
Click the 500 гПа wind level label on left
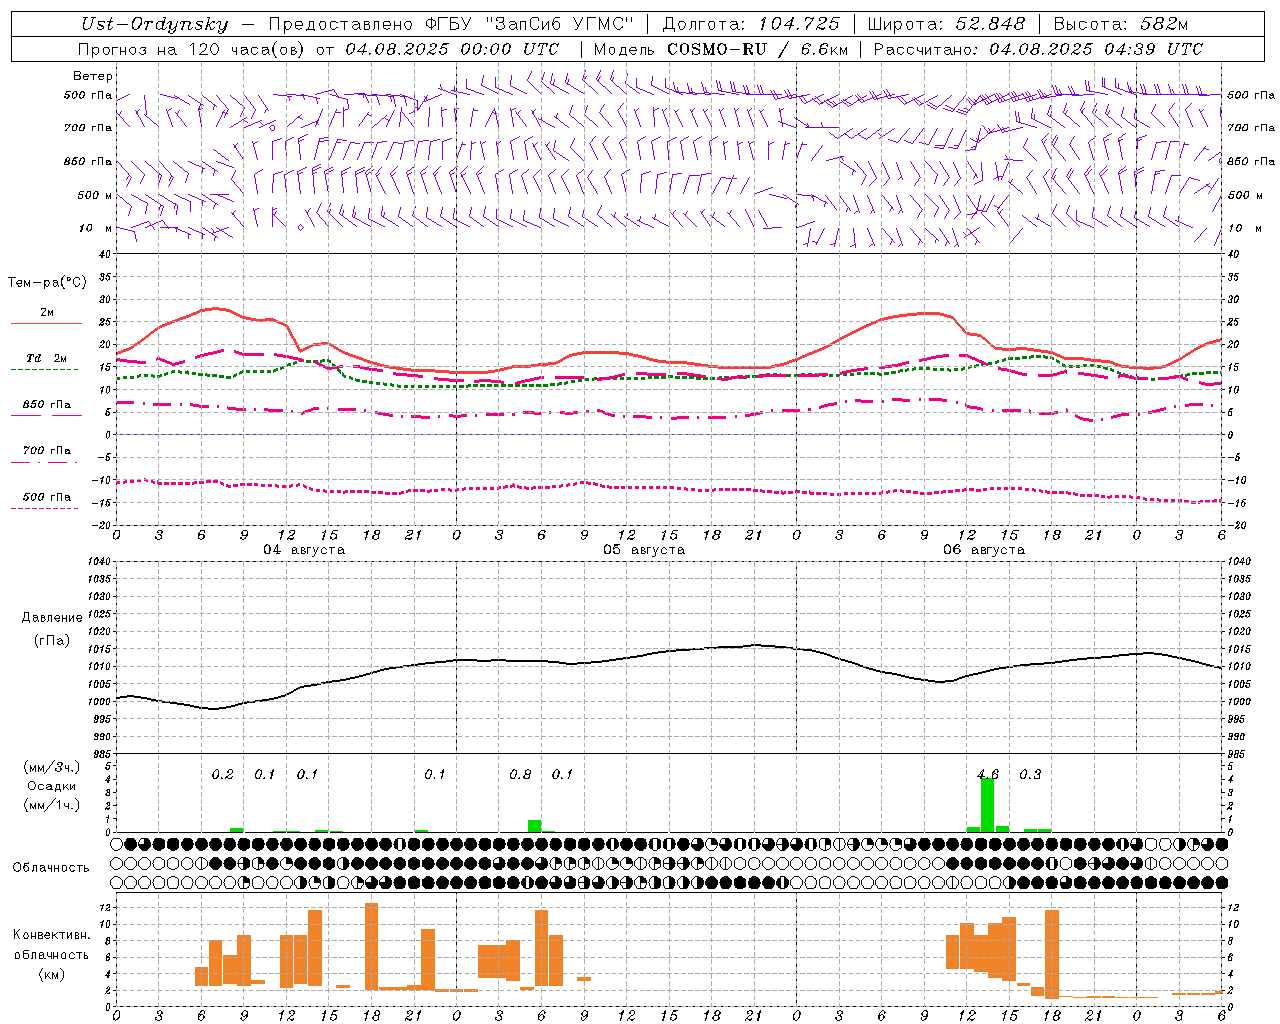[x=88, y=95]
